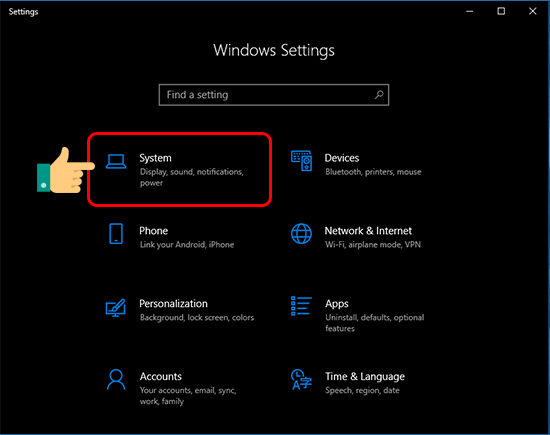The width and height of the screenshot is (550, 435).
Task: Minimize the Settings window
Action: coord(470,11)
